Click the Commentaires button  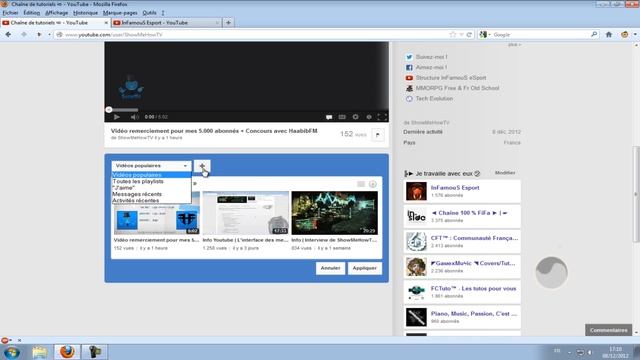point(609,330)
